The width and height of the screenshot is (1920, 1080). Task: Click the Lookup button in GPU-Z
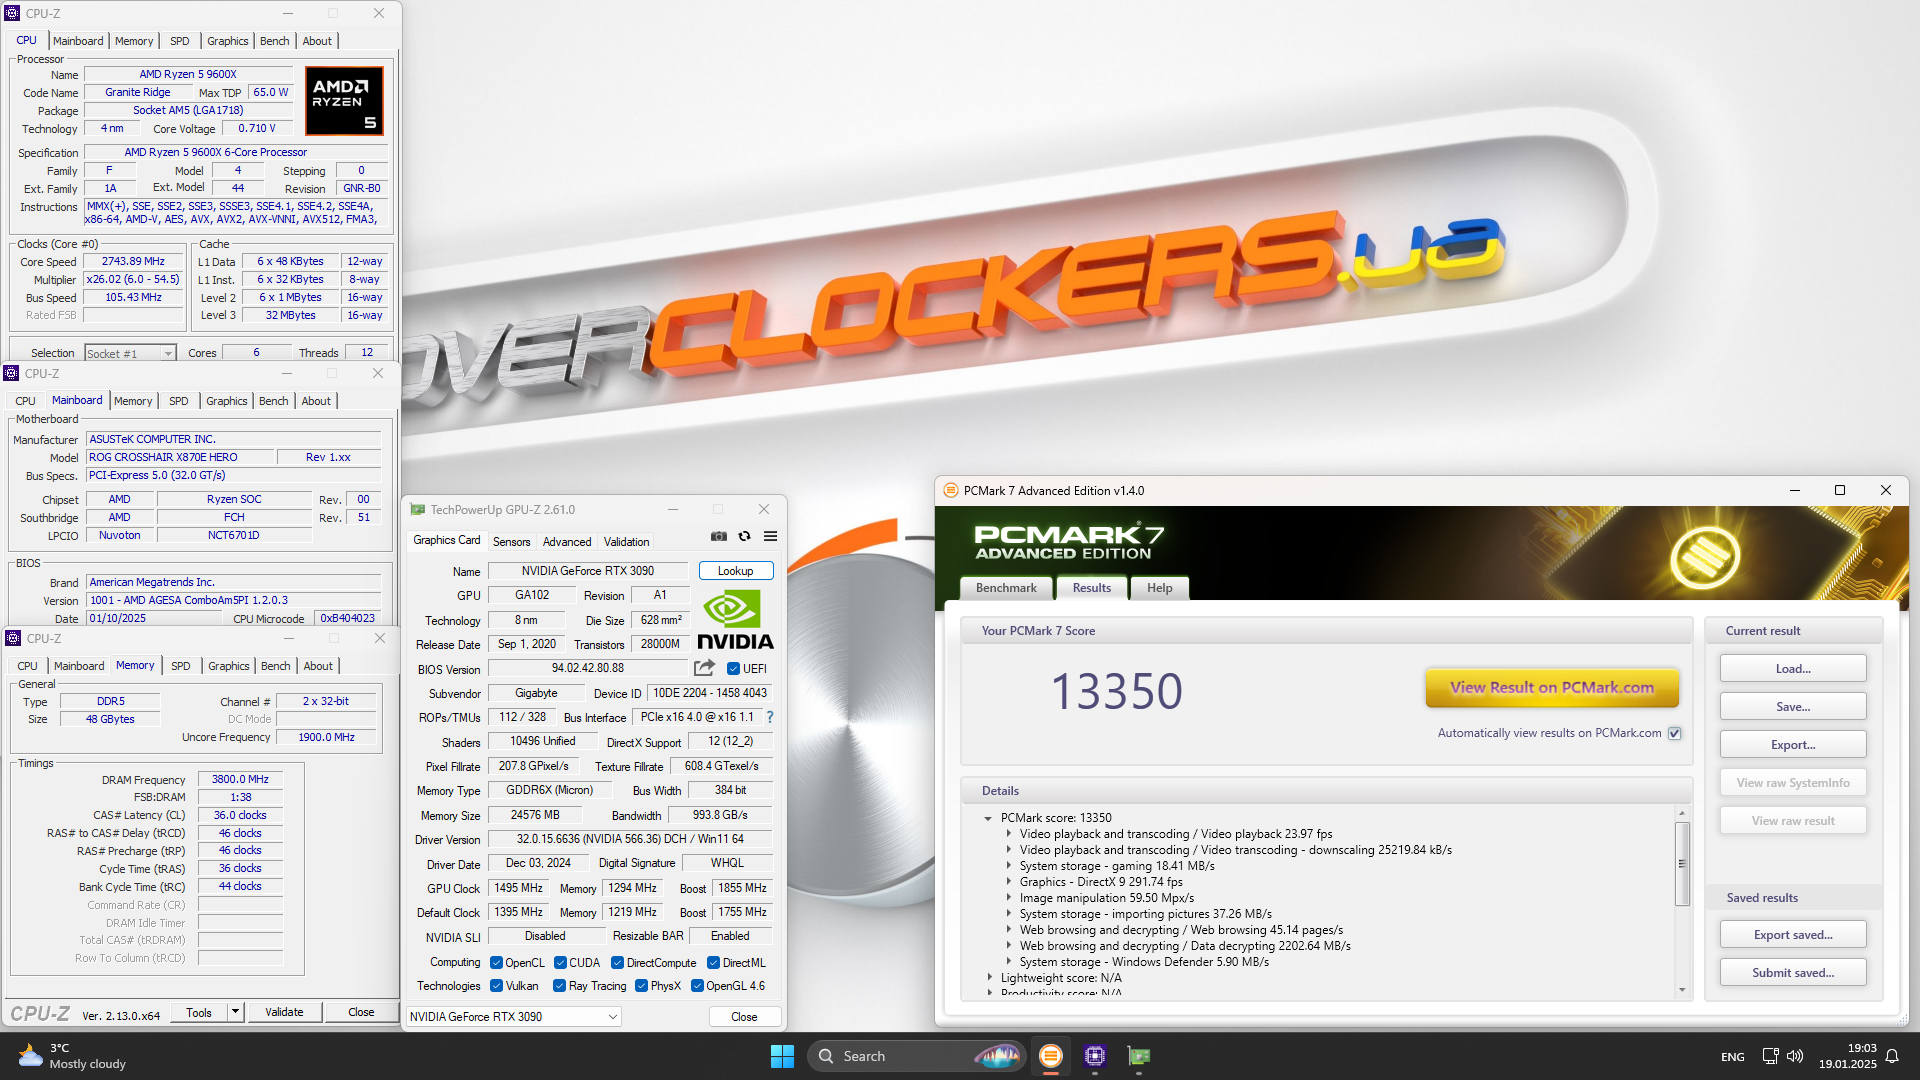(x=736, y=571)
